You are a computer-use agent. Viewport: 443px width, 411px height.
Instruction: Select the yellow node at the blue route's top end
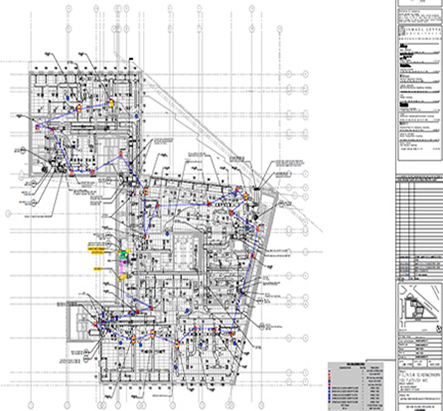point(111,103)
